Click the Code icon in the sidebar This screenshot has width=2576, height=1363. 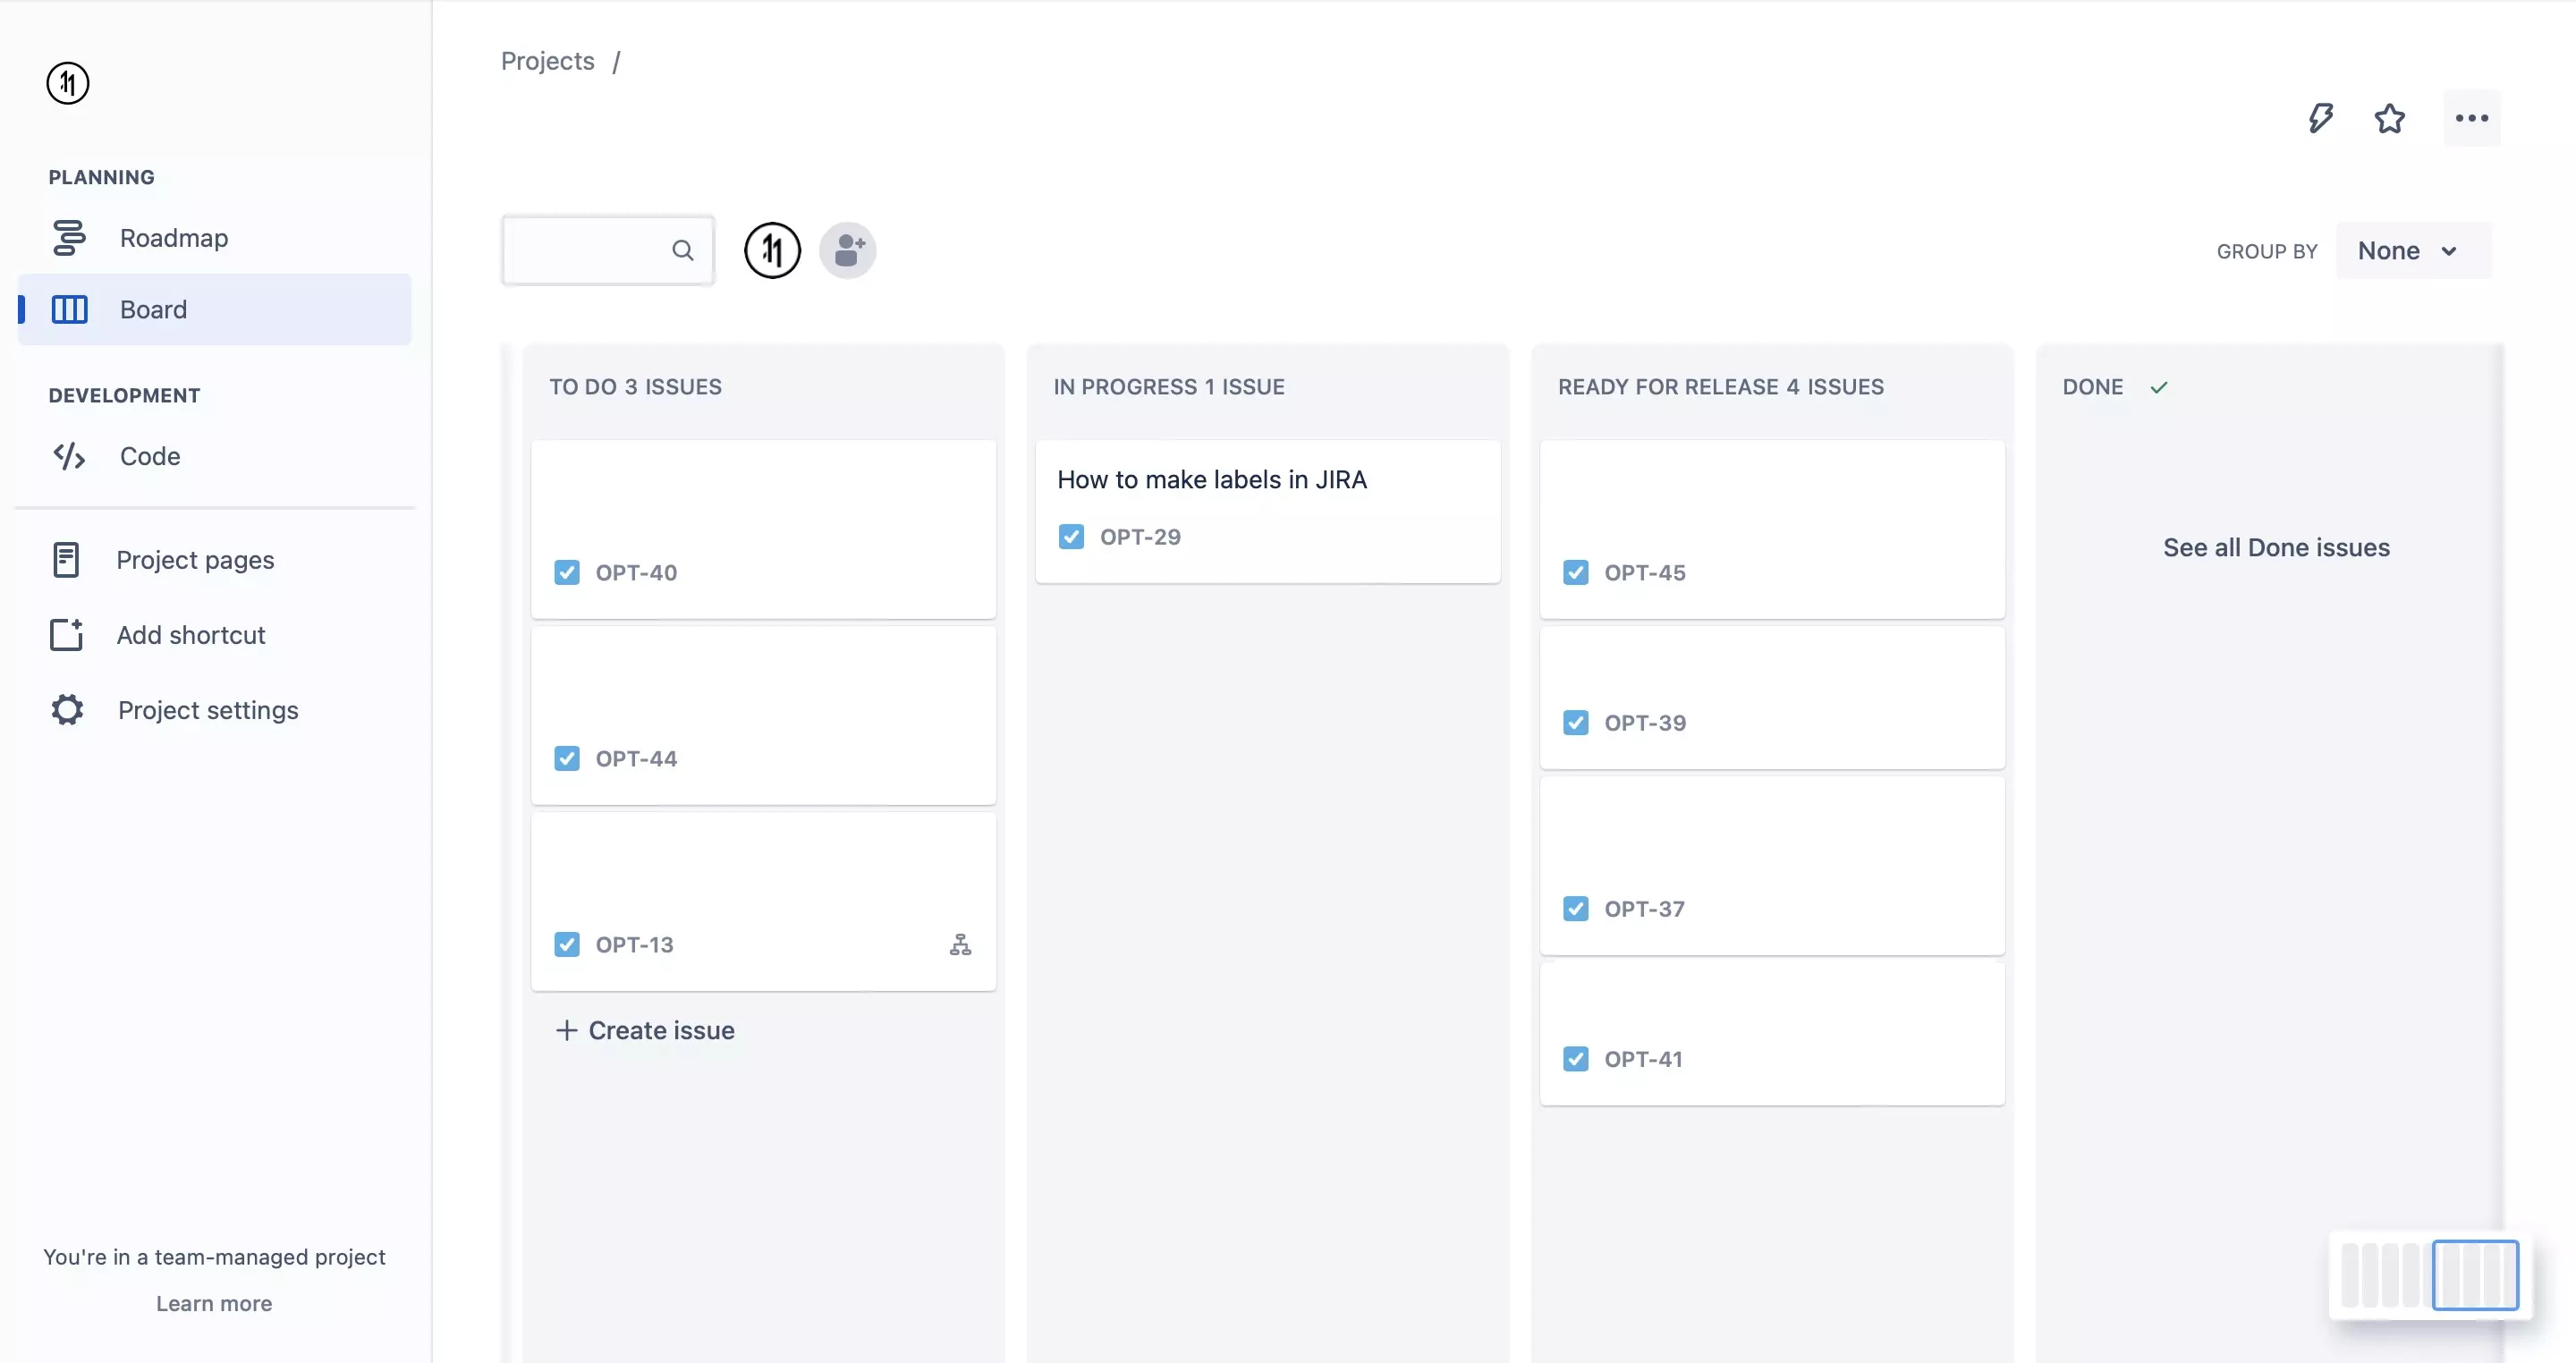68,456
